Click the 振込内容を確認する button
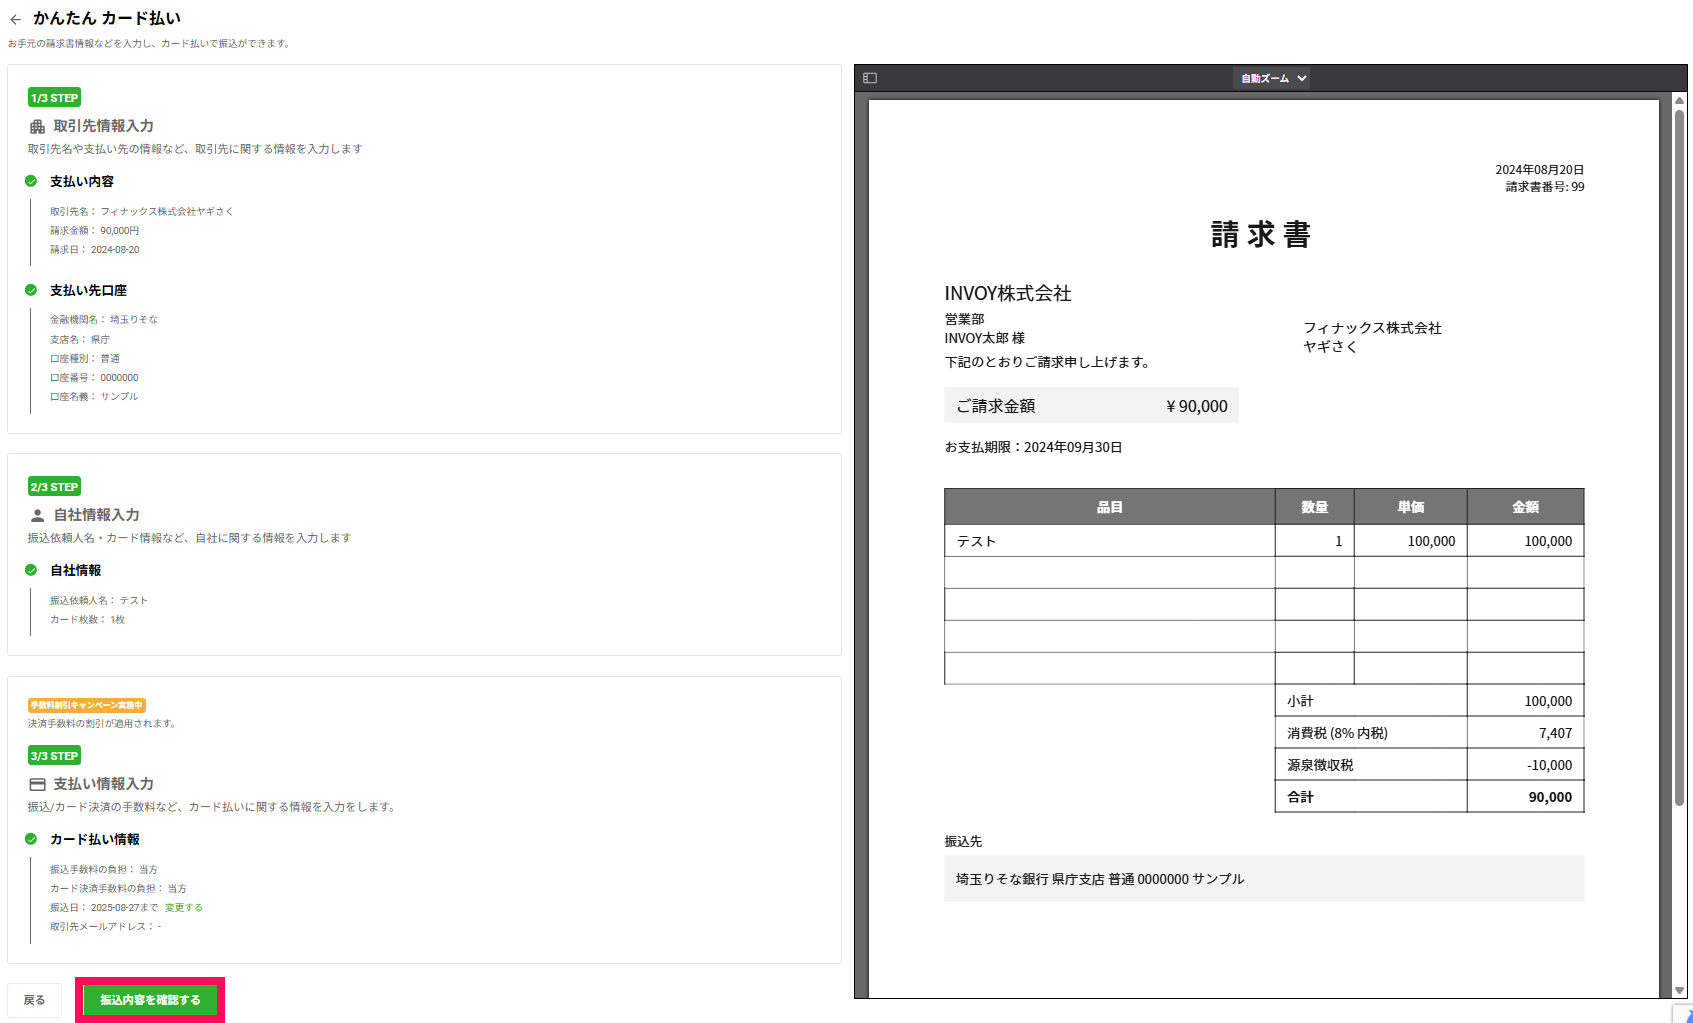This screenshot has width=1693, height=1023. (150, 1000)
